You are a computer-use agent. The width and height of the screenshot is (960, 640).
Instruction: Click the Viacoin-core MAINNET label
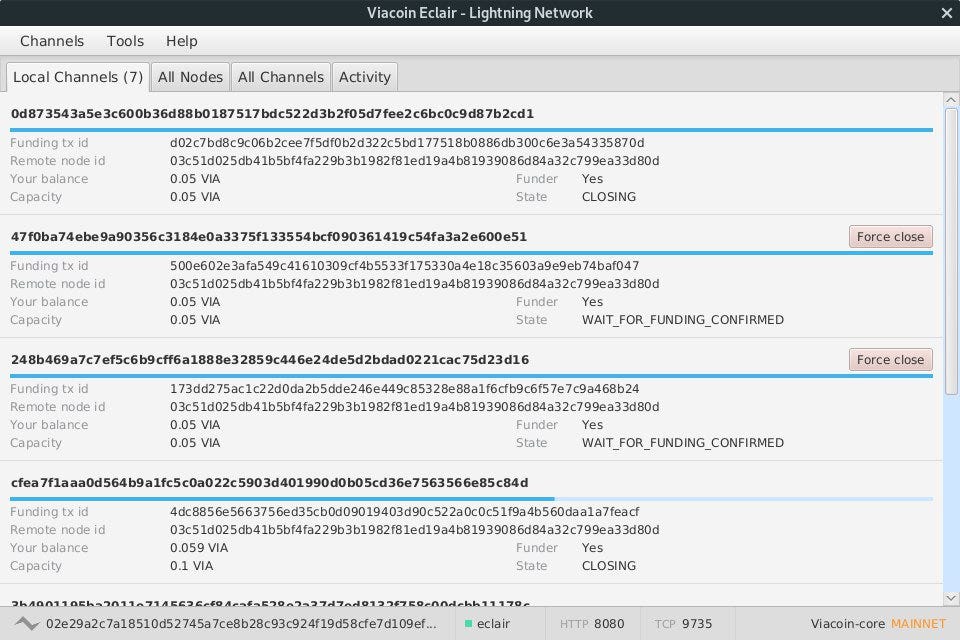click(879, 623)
